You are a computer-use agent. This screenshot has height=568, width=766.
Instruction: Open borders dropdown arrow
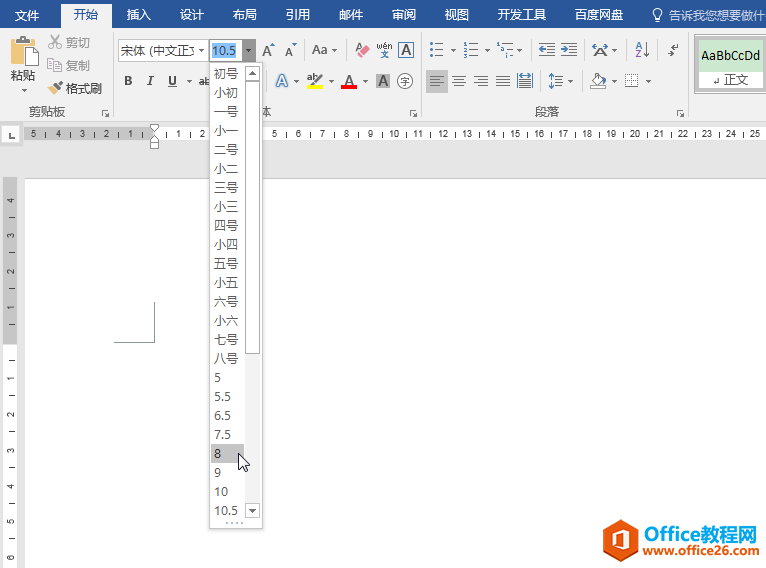(648, 82)
